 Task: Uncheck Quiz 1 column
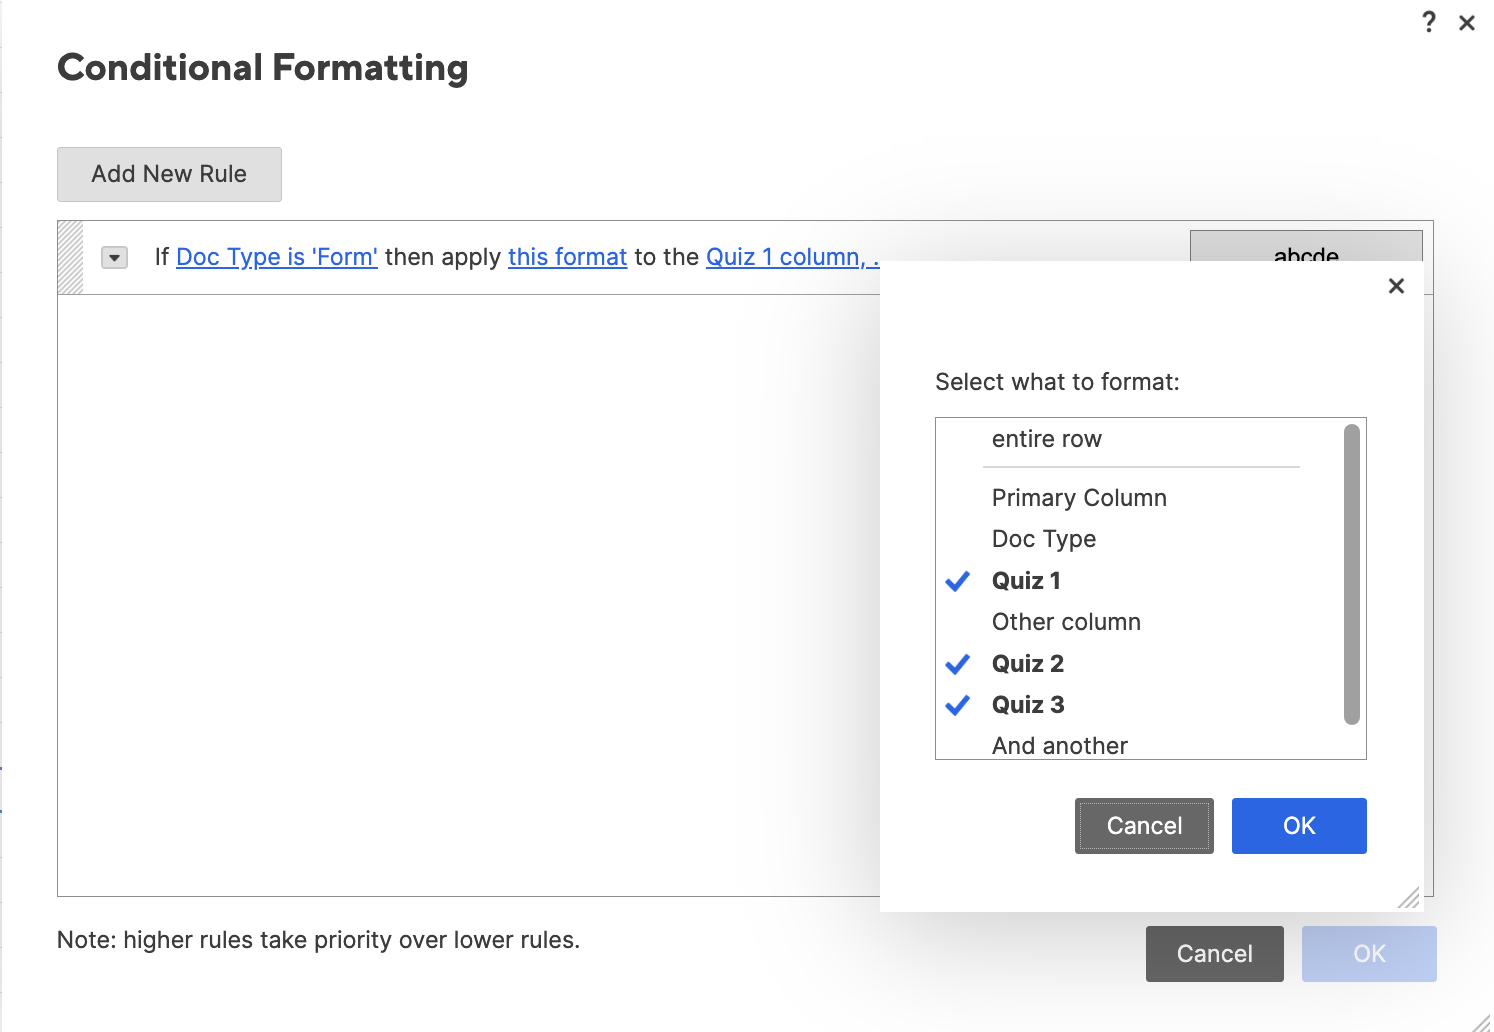pyautogui.click(x=1026, y=581)
